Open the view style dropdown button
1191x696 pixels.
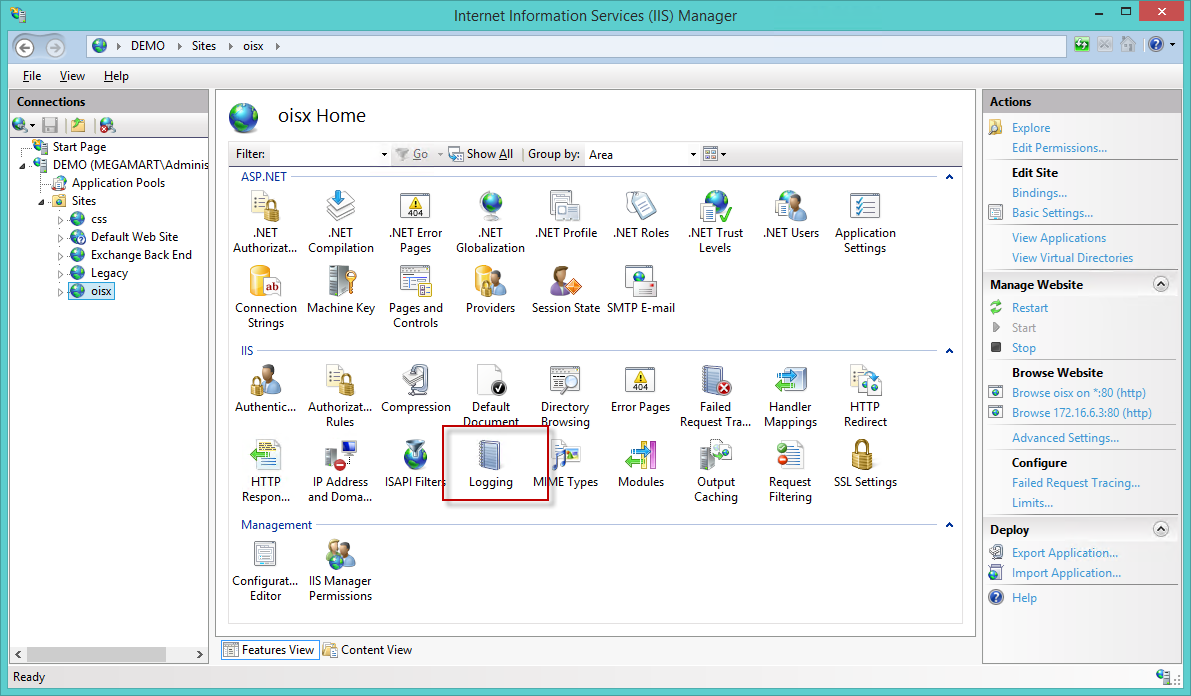(715, 154)
